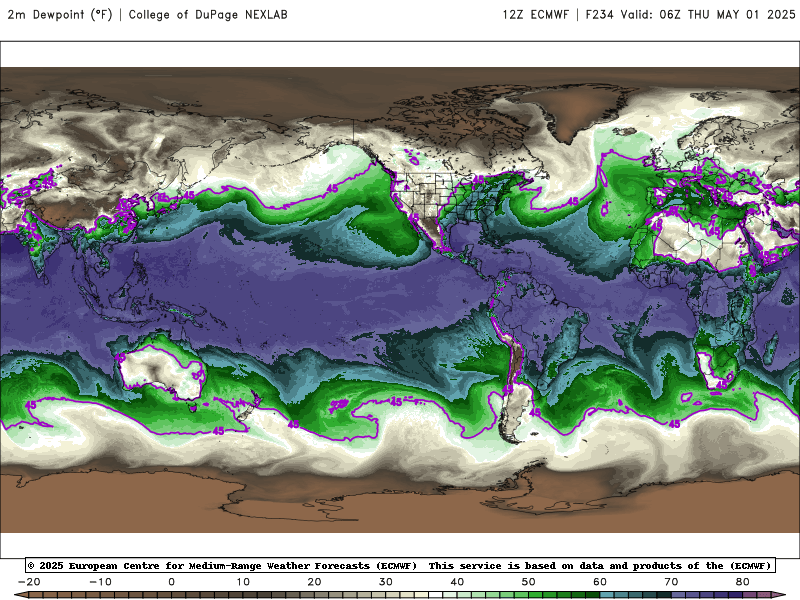
Task: Click the "10" color scale label
Action: (x=243, y=582)
